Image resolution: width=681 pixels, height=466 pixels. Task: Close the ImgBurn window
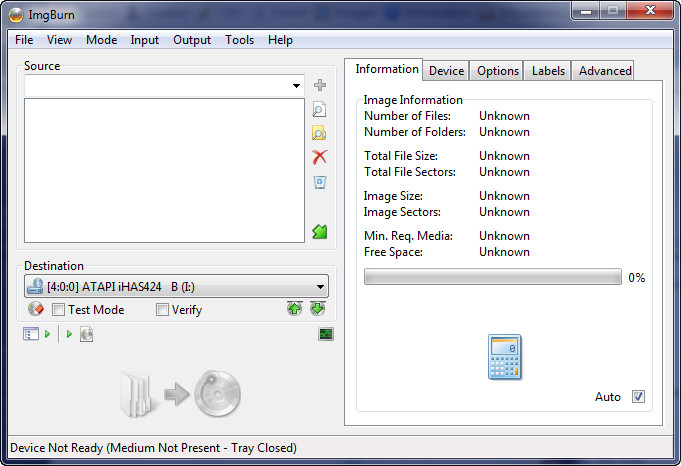click(650, 11)
